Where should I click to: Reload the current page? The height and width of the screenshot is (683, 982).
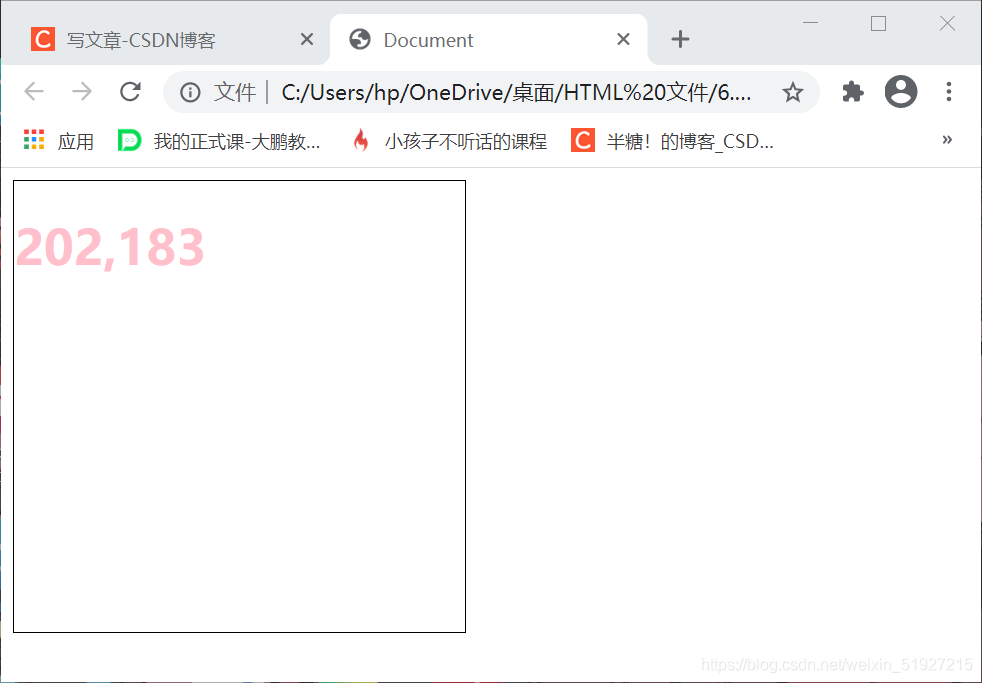click(130, 92)
